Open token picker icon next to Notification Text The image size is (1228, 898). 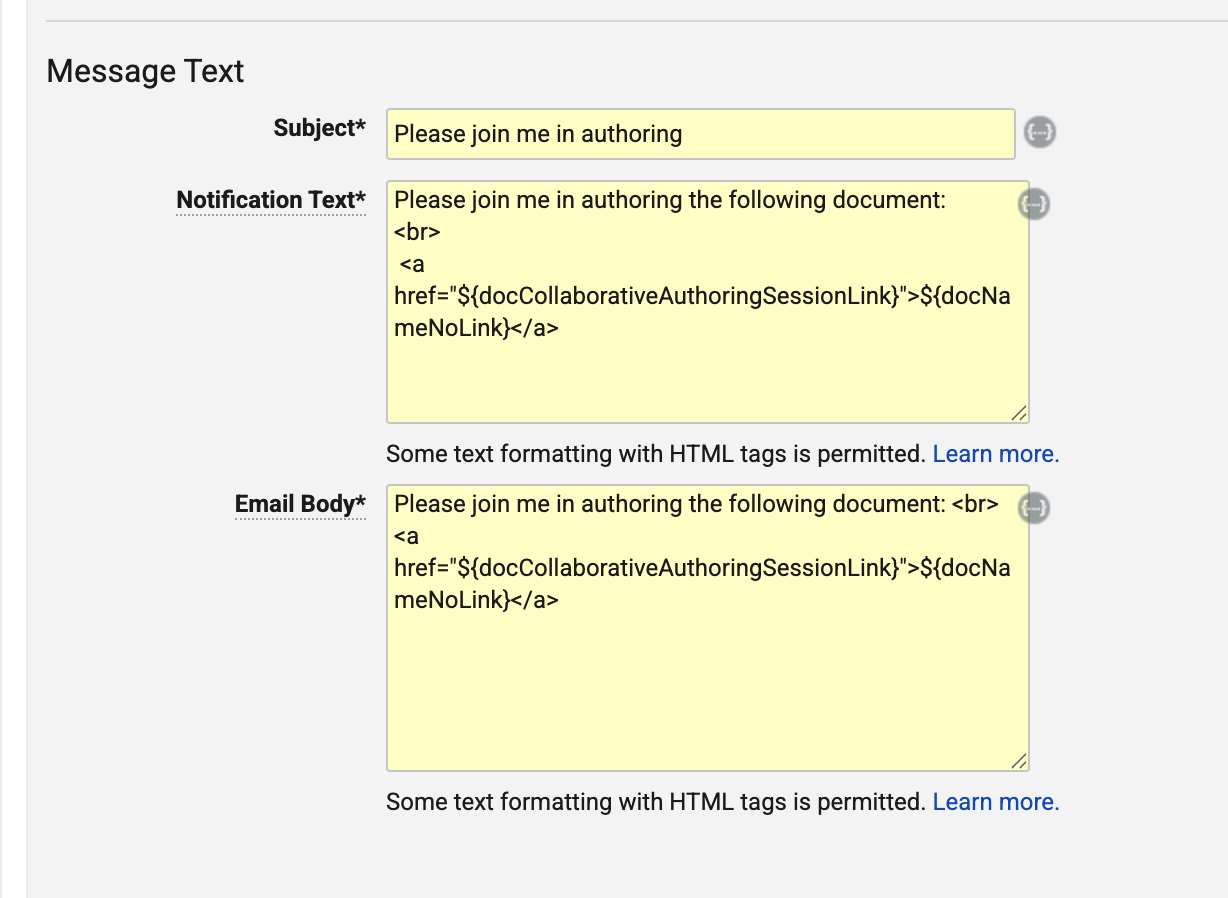1034,204
